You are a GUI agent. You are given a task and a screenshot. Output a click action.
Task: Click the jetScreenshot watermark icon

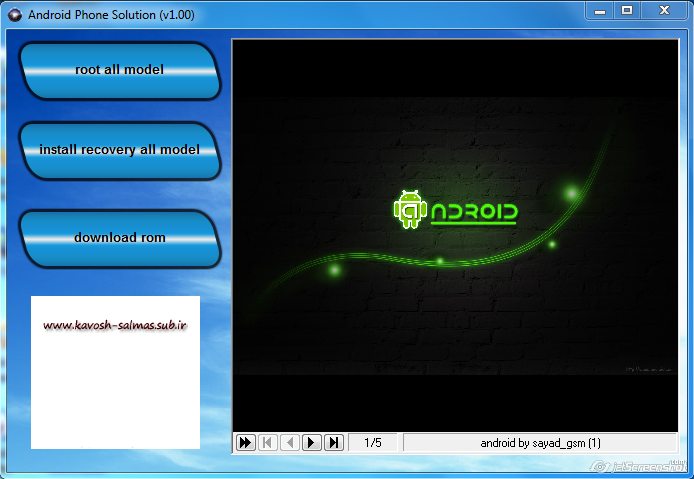click(x=599, y=467)
